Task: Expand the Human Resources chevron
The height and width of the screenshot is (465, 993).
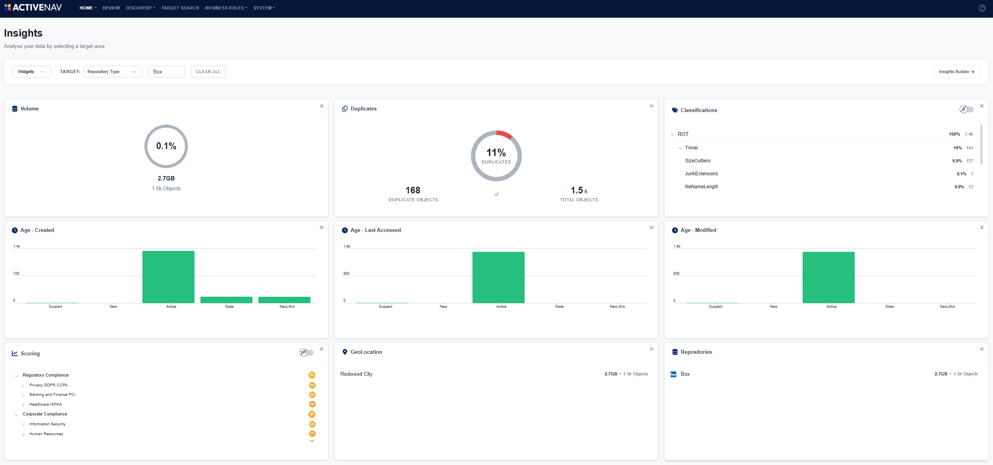Action: (23, 434)
